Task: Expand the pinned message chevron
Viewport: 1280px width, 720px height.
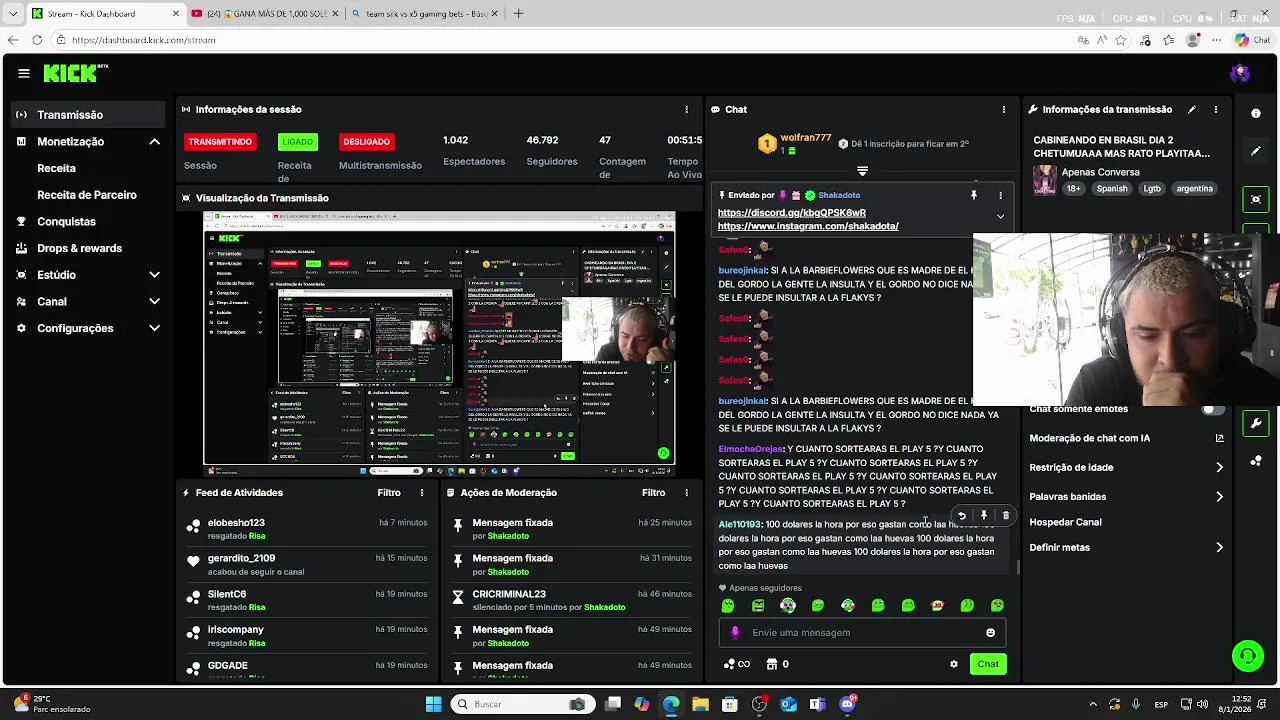Action: click(x=1000, y=216)
